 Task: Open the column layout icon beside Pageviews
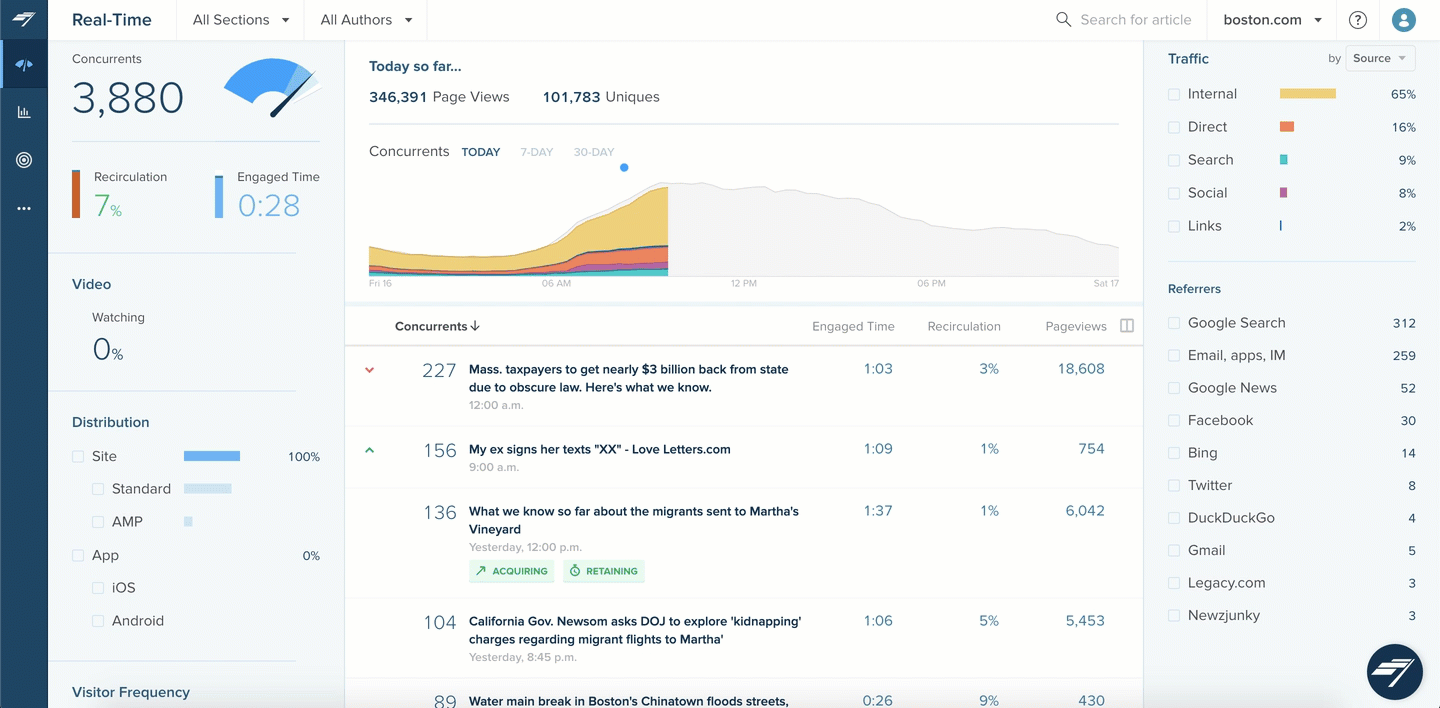1126,326
